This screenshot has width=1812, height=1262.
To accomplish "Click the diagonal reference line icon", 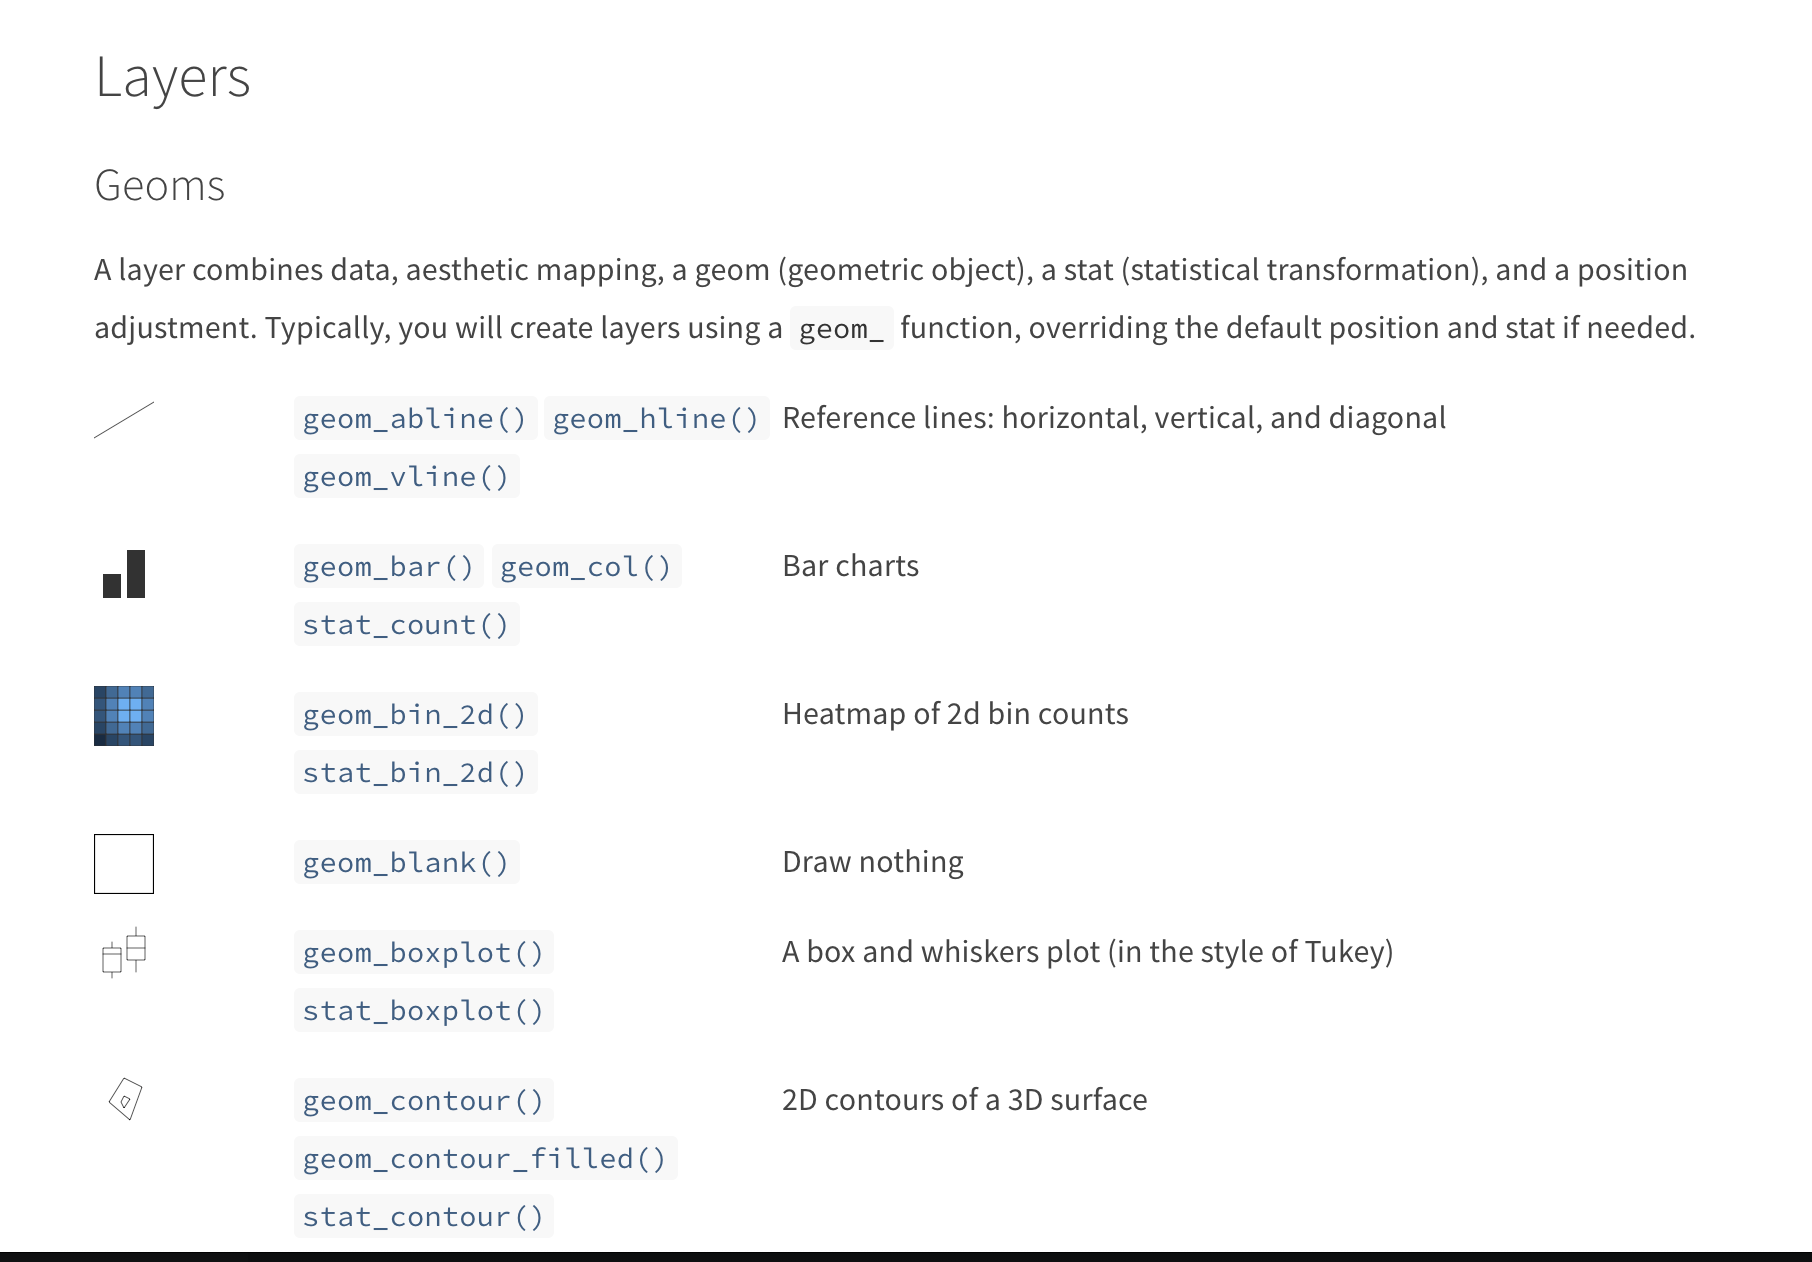I will pyautogui.click(x=124, y=420).
